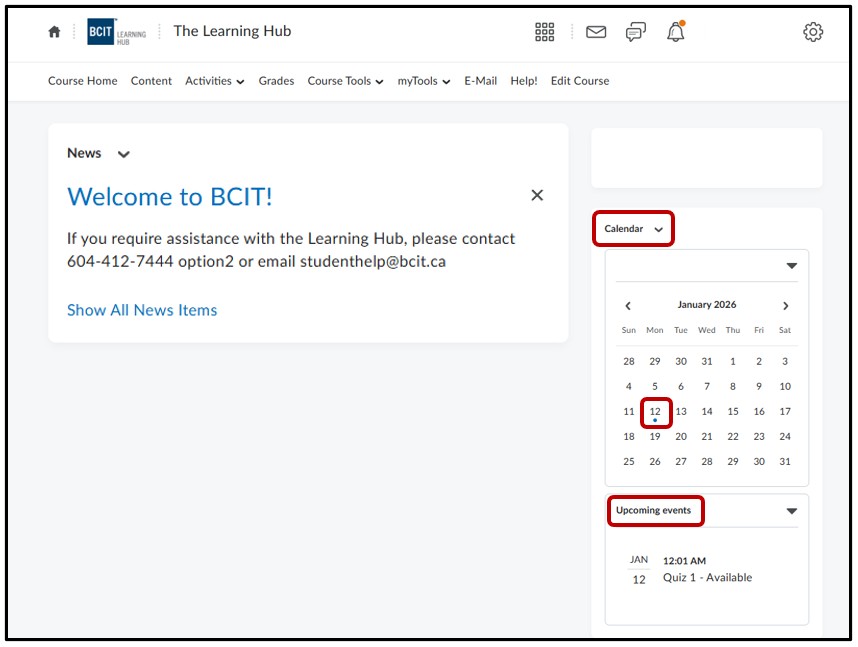This screenshot has height=647, width=858.
Task: Open the admin tools gear icon
Action: click(813, 32)
